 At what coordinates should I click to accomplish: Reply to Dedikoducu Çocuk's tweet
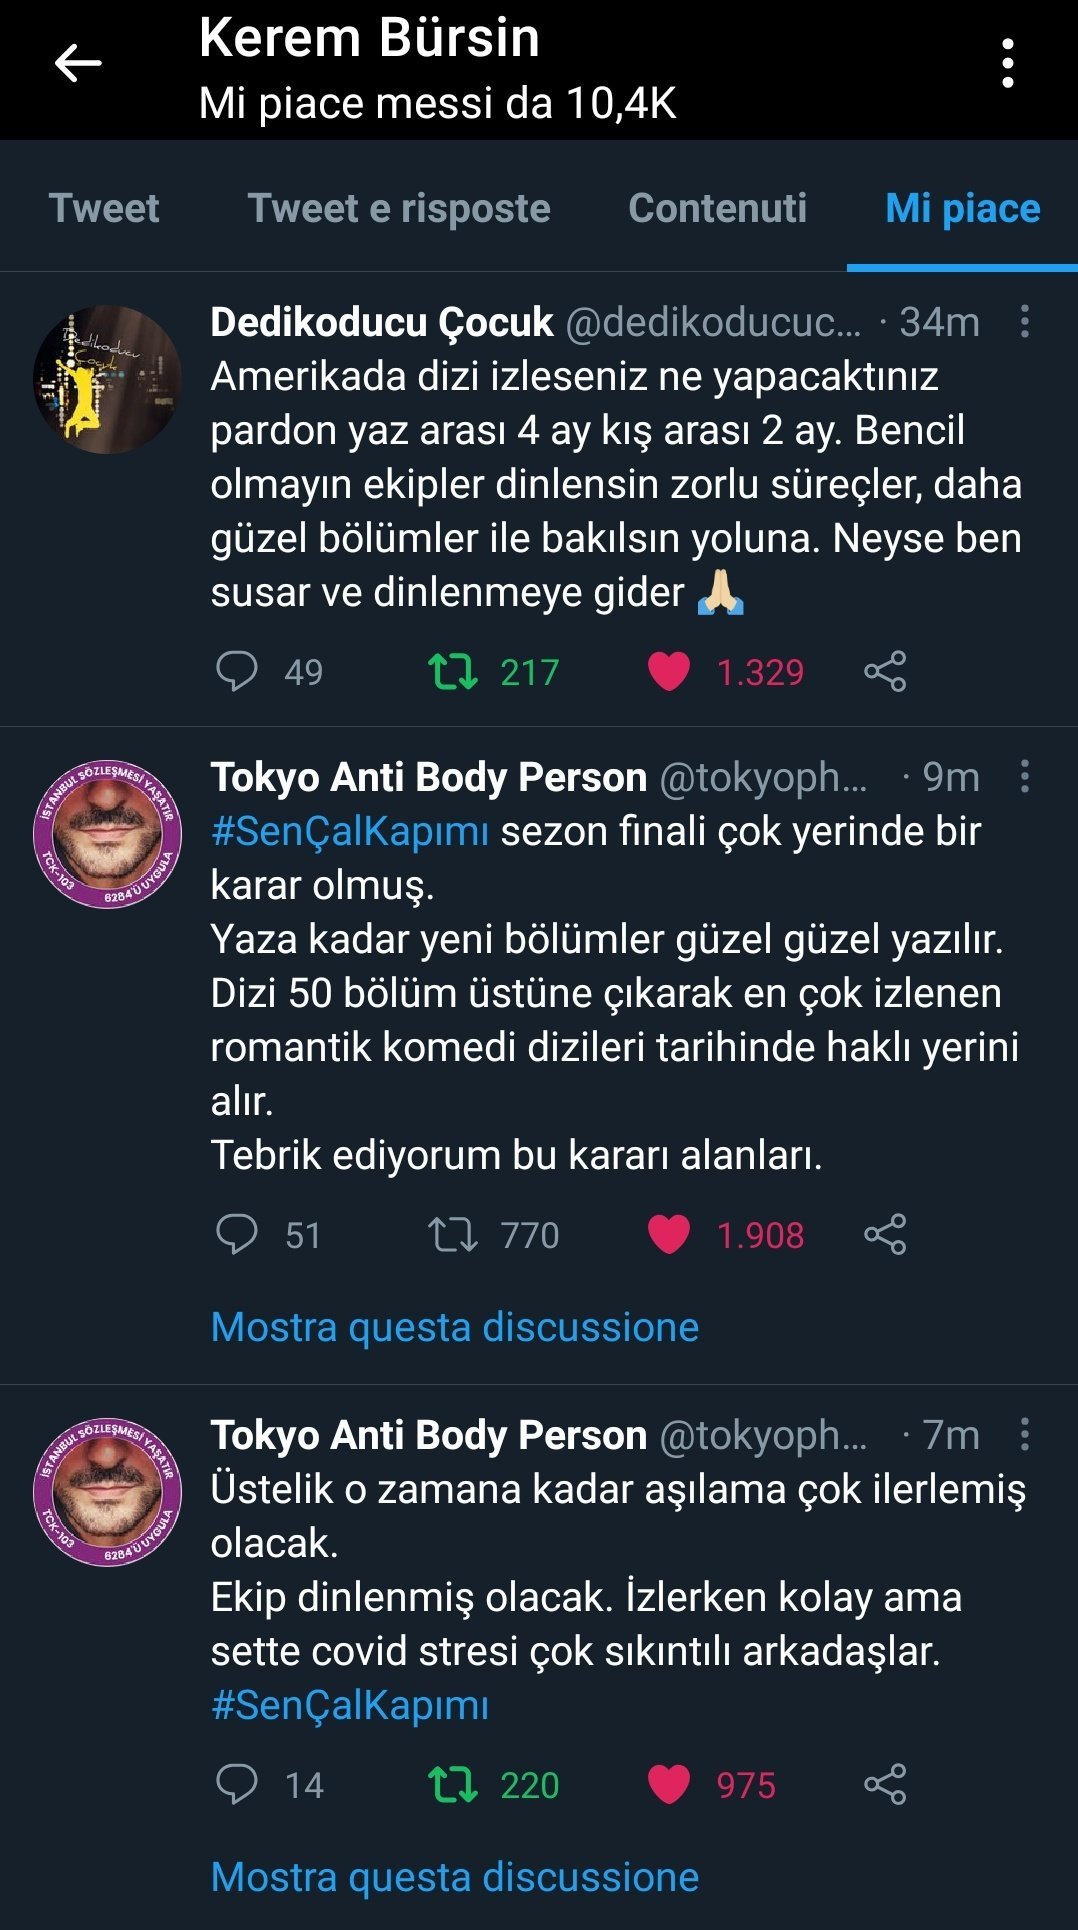(237, 671)
